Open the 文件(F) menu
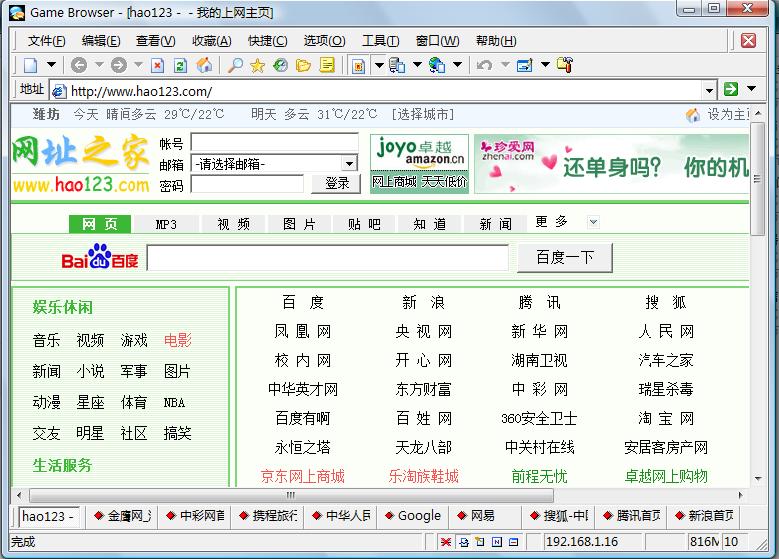779x559 pixels. 47,41
